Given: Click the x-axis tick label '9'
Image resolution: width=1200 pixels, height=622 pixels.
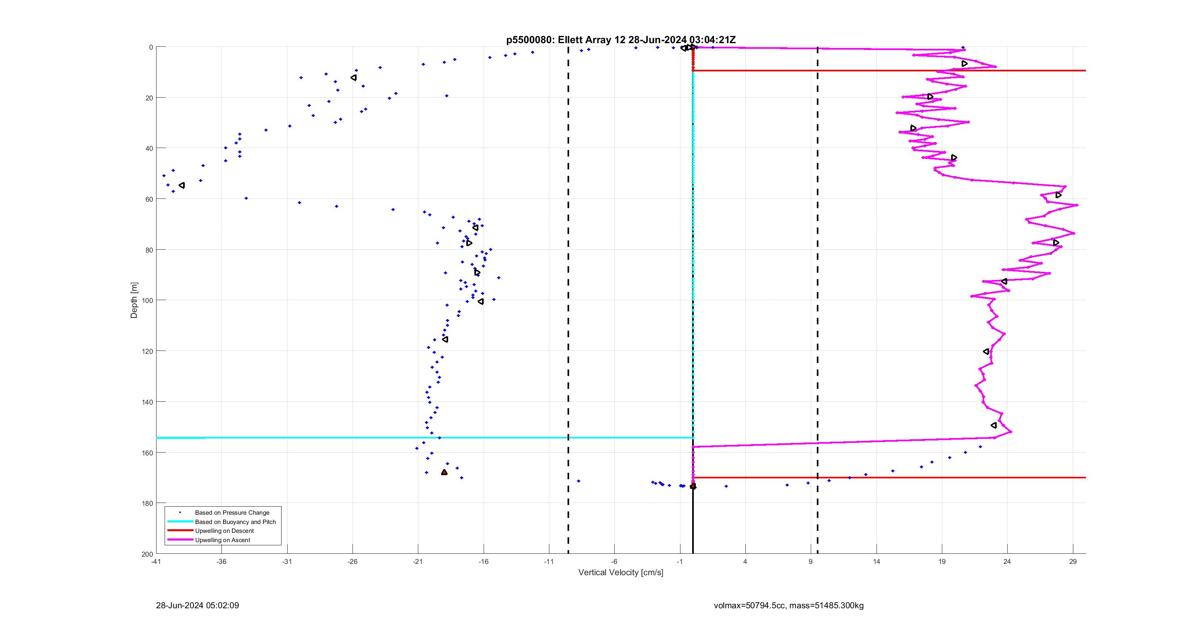Looking at the screenshot, I should click(x=811, y=563).
